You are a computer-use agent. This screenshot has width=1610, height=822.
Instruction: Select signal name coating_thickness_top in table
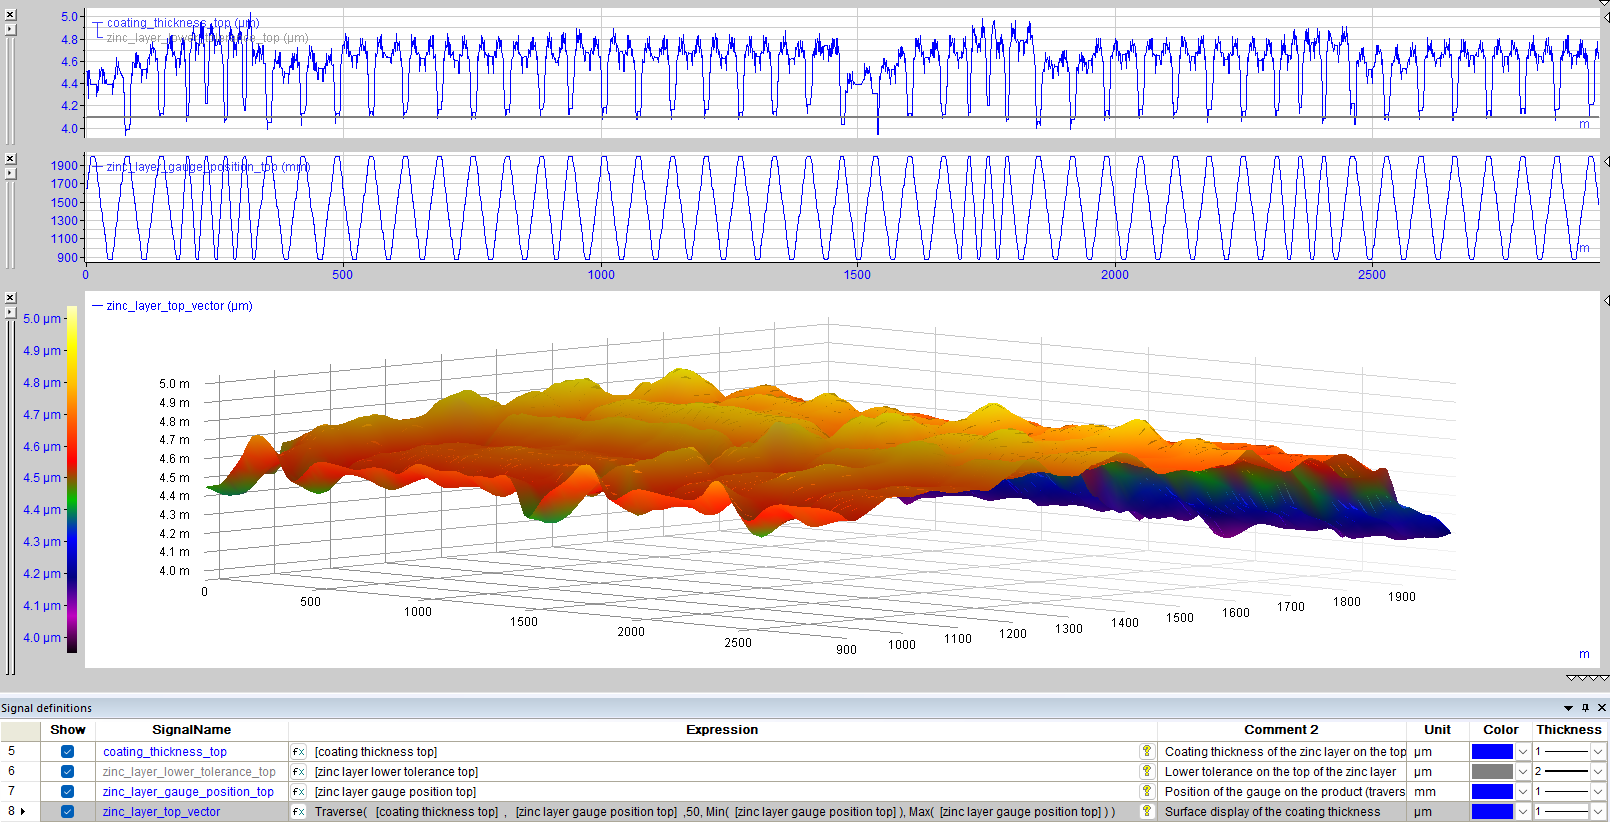coord(165,752)
